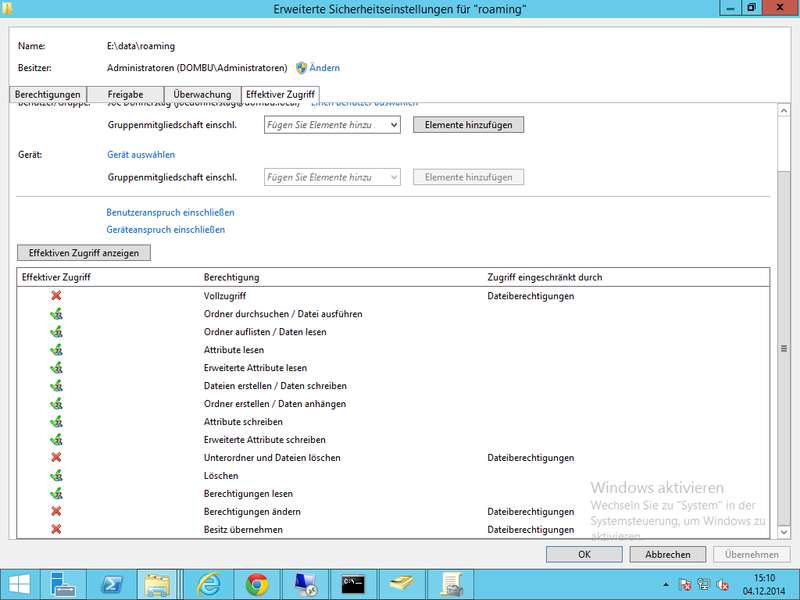
Task: Click the green check icon for Ordner durchsuchen / Datei ausführen
Action: coord(56,314)
